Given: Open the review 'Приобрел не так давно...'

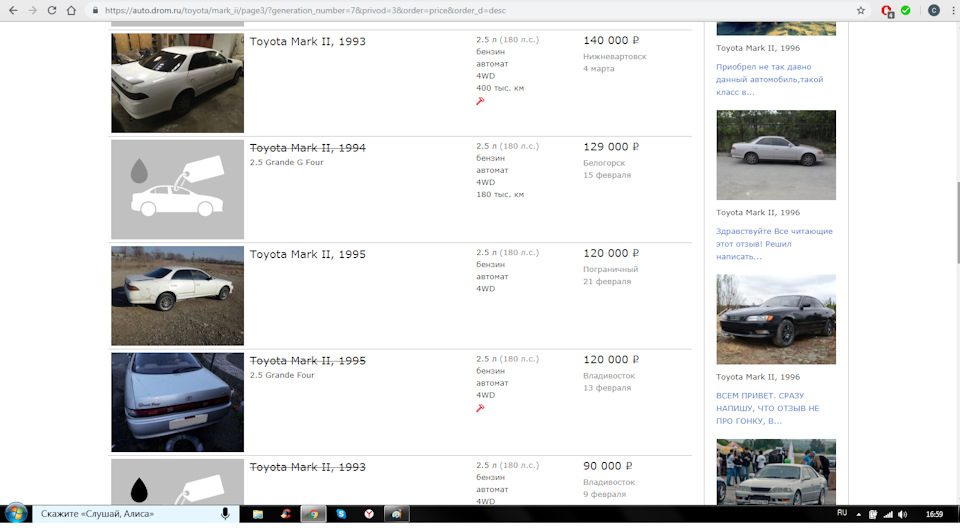Looking at the screenshot, I should (770, 80).
